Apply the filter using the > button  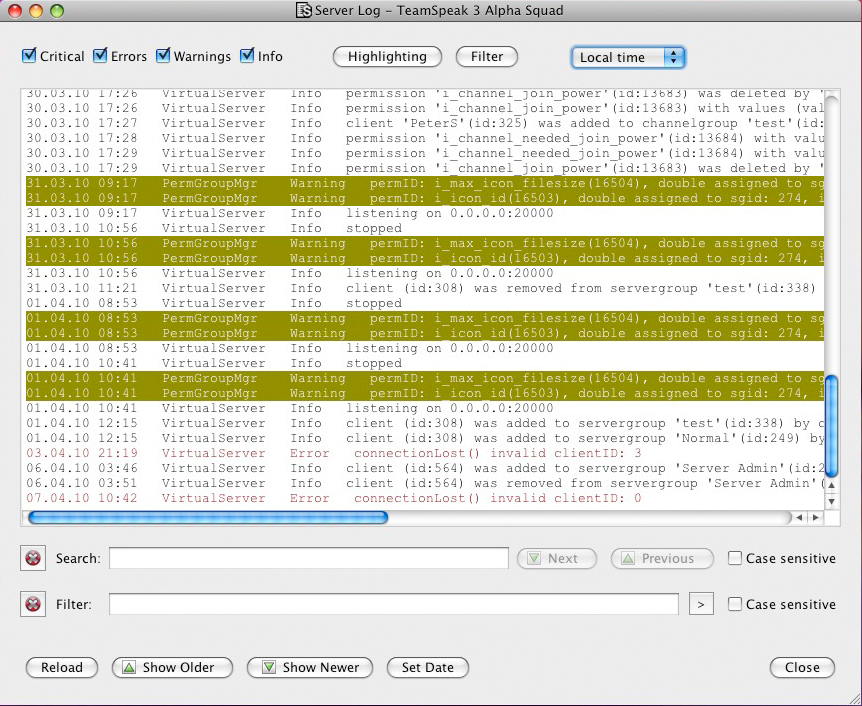tap(701, 604)
